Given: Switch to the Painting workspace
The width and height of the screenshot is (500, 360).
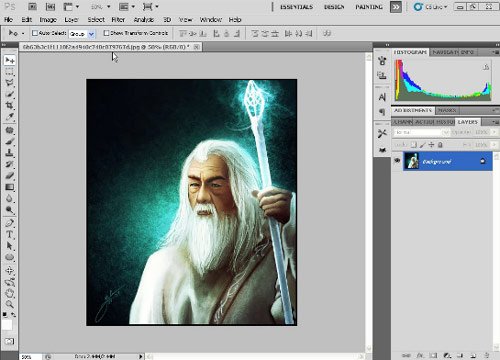Looking at the screenshot, I should 369,7.
